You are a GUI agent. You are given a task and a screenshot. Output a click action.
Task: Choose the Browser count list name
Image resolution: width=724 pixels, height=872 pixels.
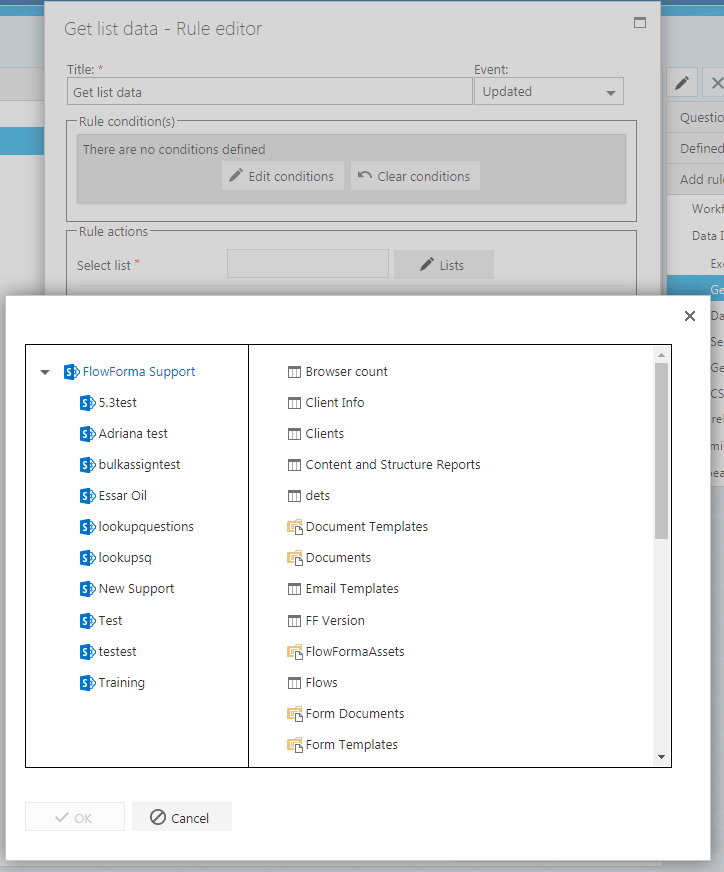(x=346, y=371)
